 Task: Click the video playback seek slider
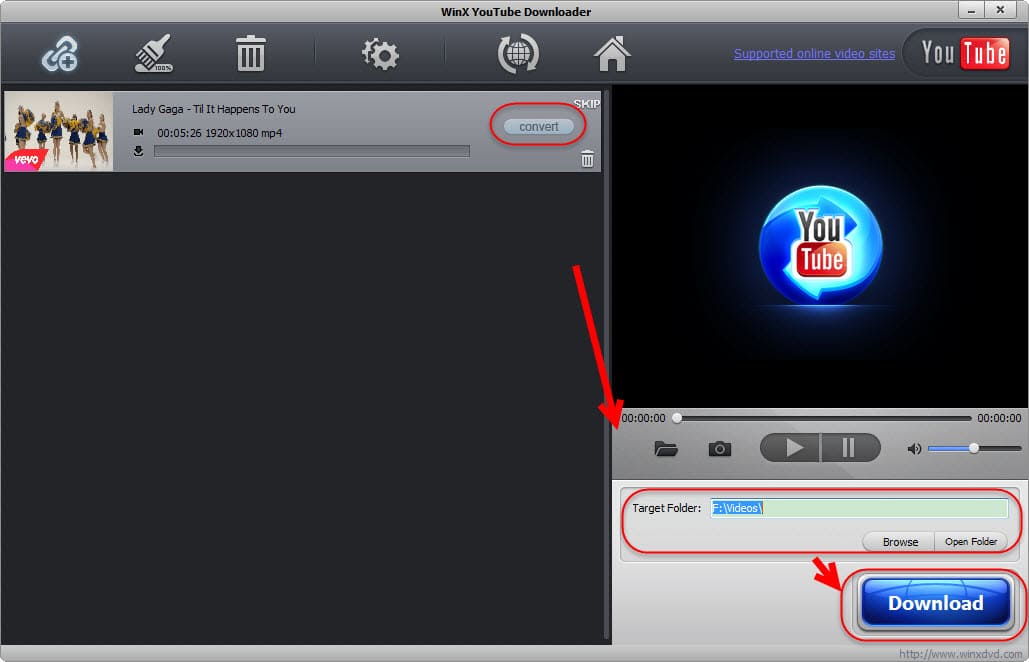(824, 418)
